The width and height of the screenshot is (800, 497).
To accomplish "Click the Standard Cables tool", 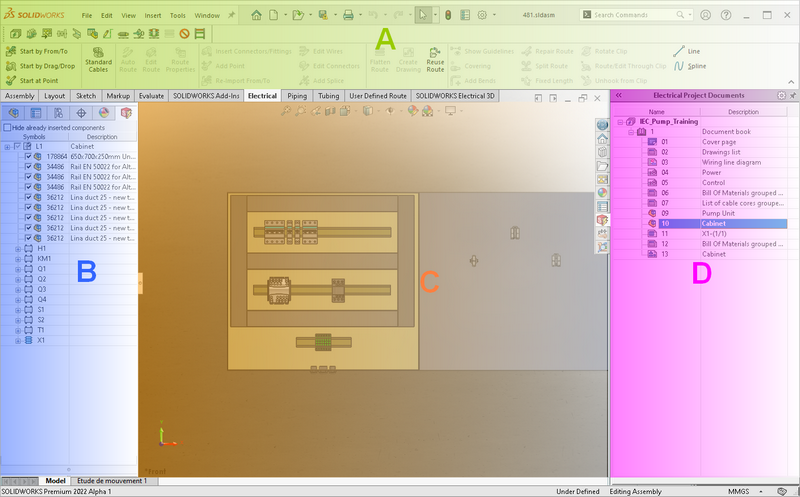I will tap(99, 62).
